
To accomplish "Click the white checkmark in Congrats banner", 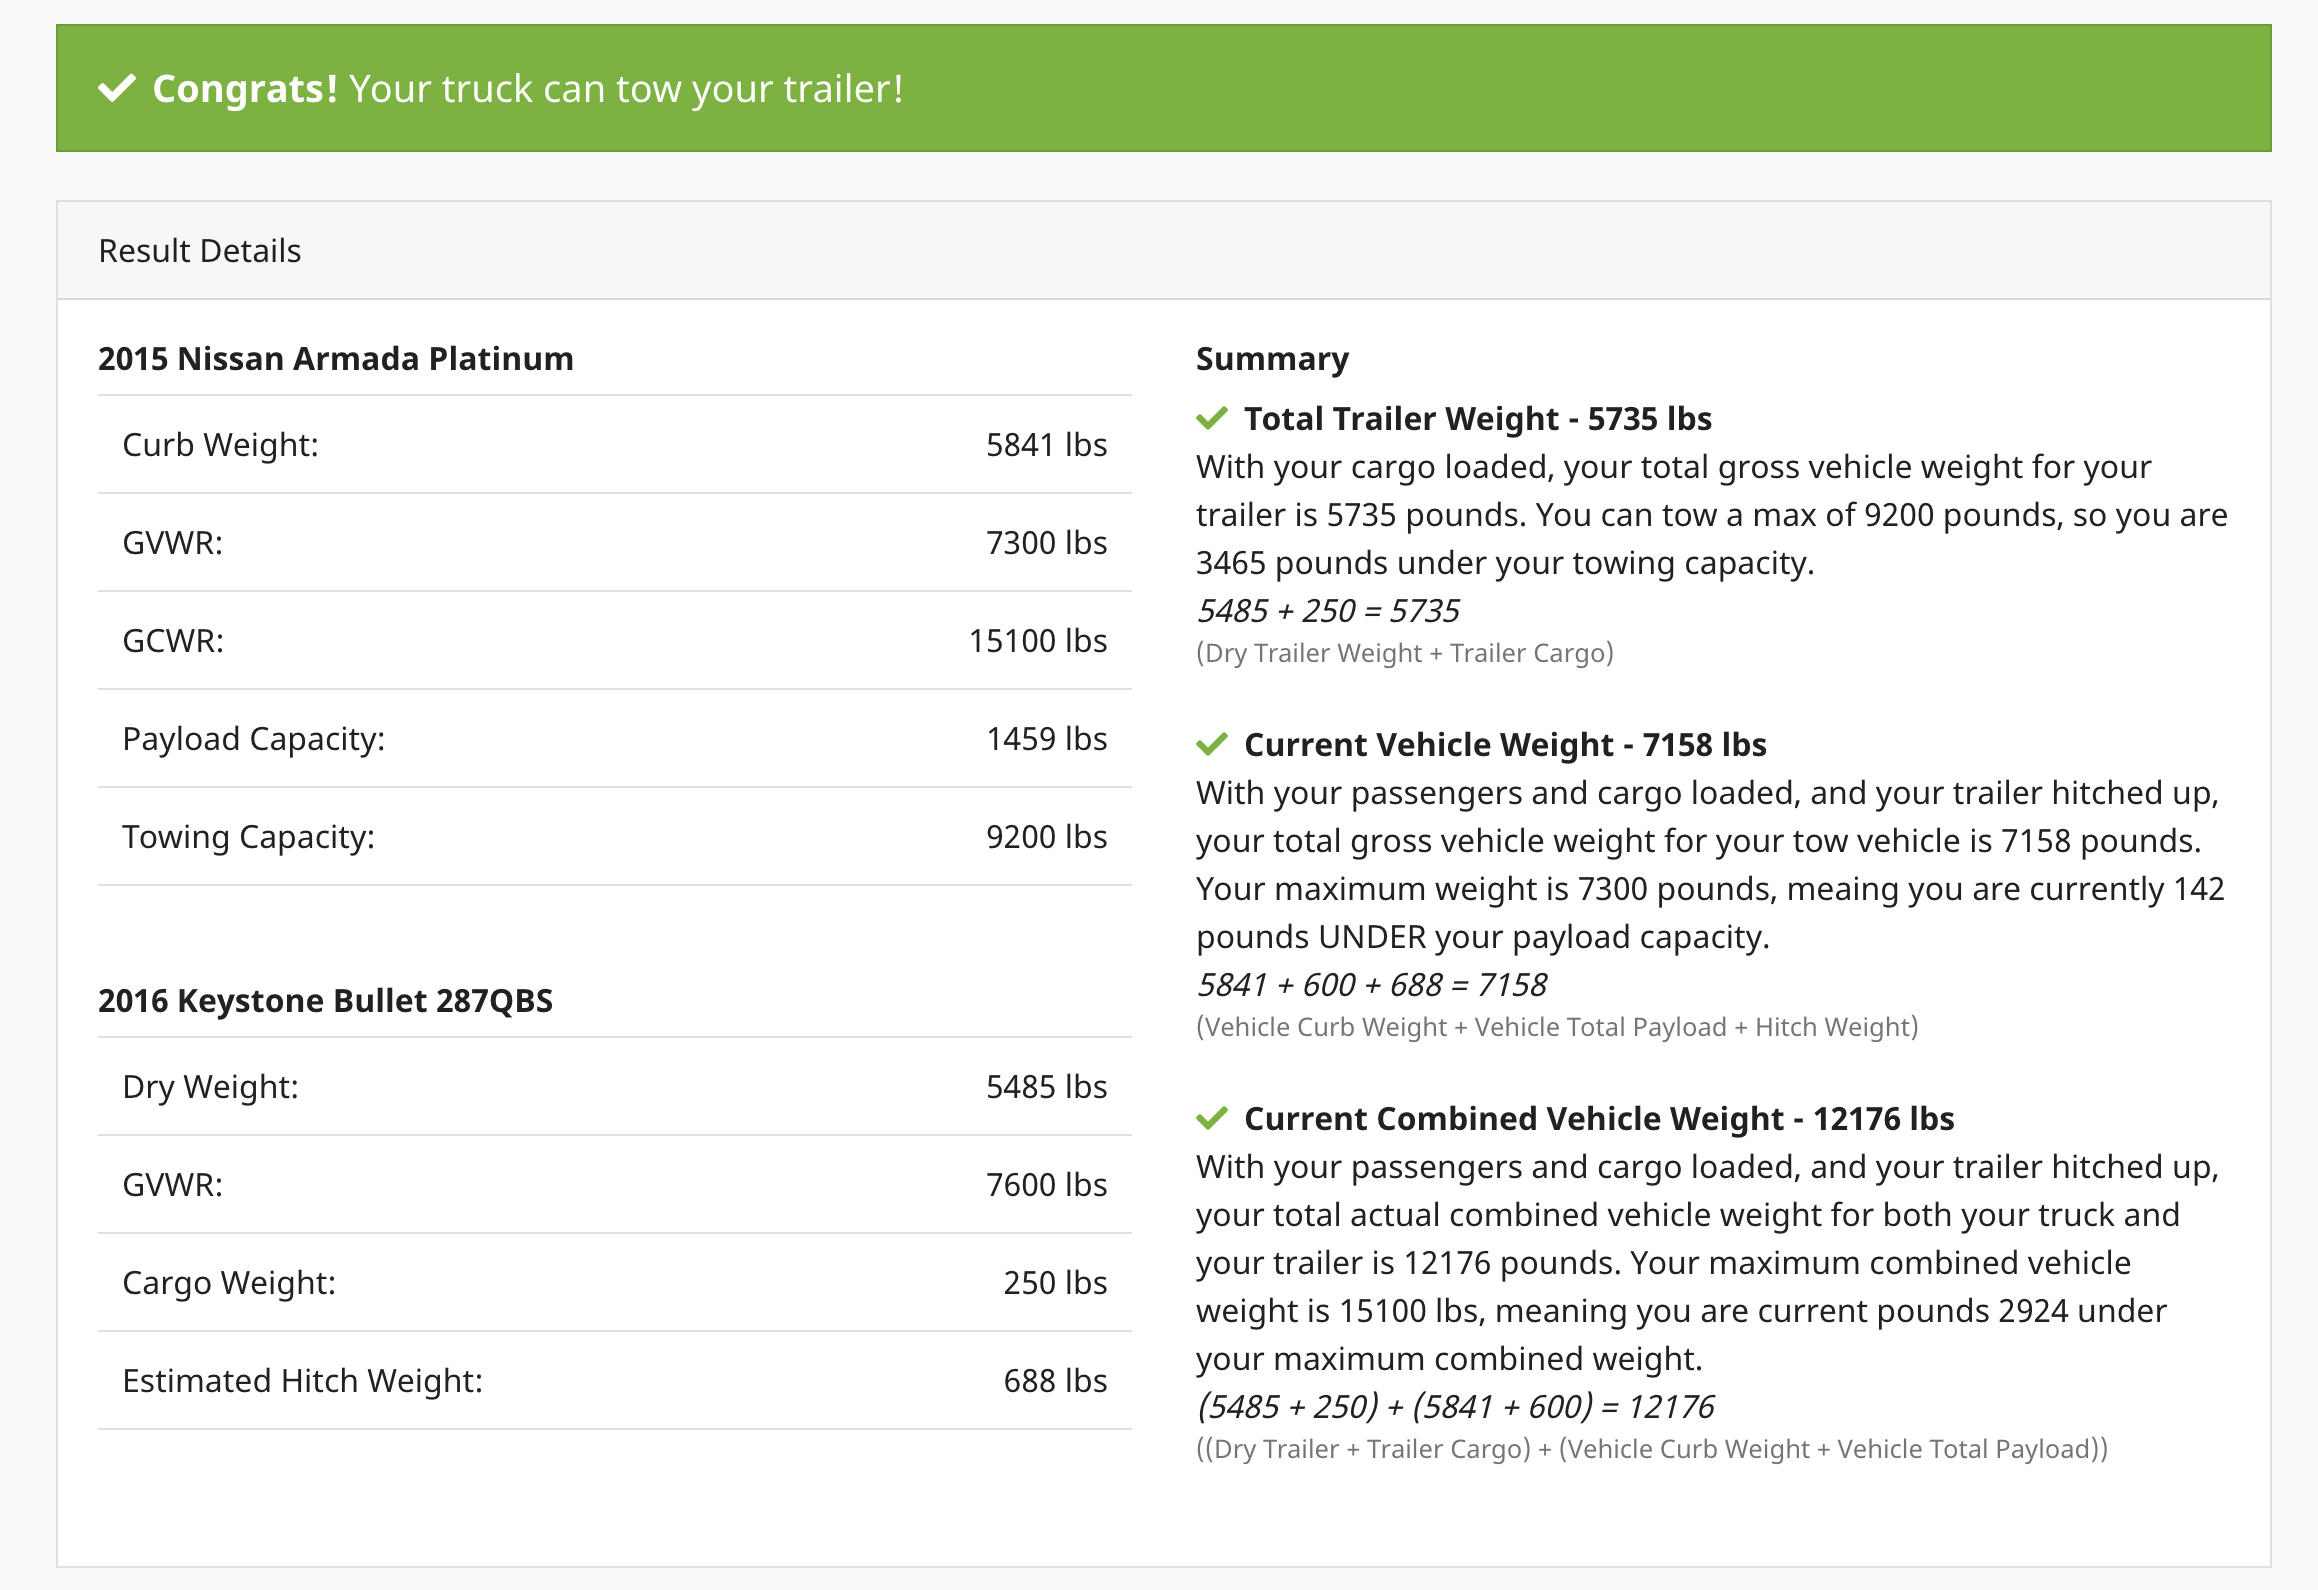I will (x=117, y=89).
